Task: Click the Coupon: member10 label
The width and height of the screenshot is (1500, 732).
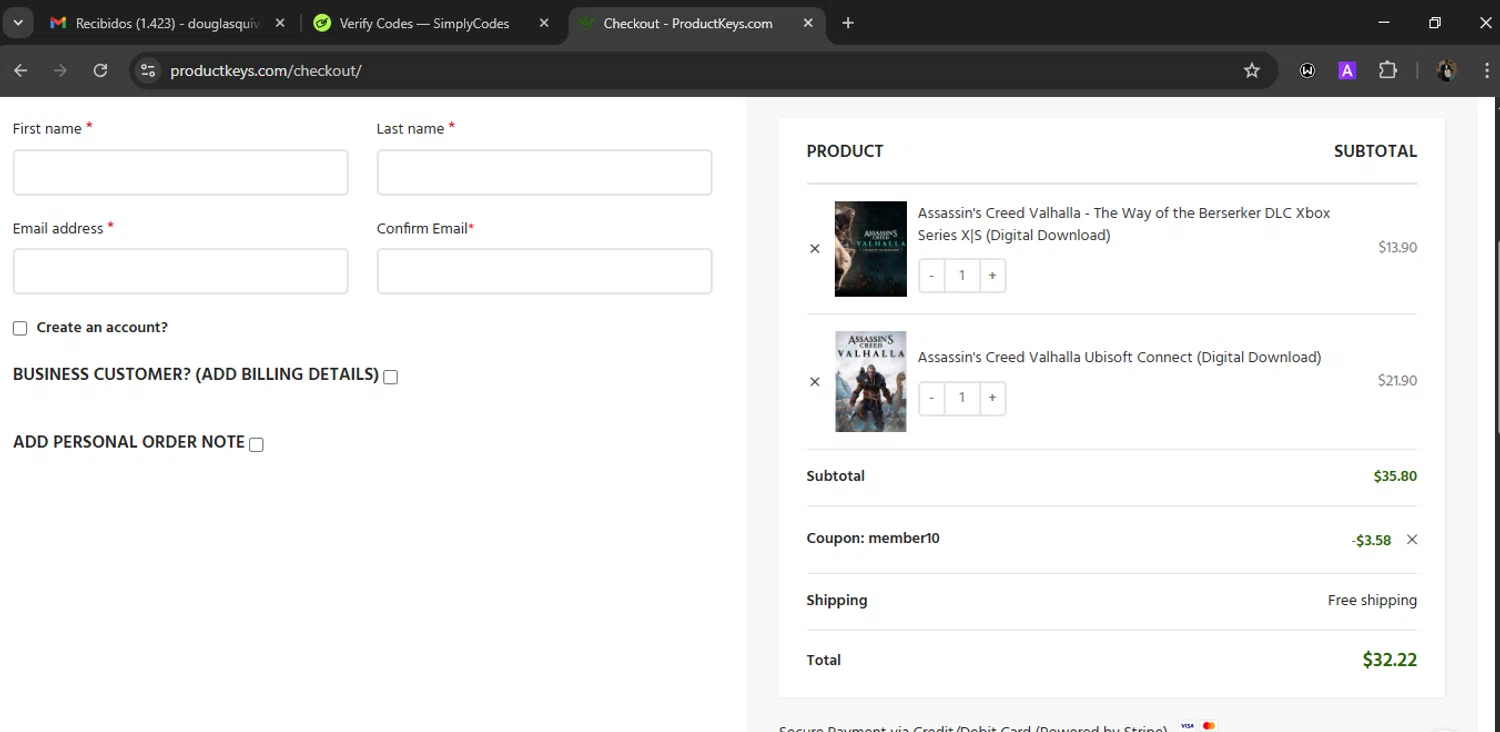Action: pyautogui.click(x=873, y=538)
